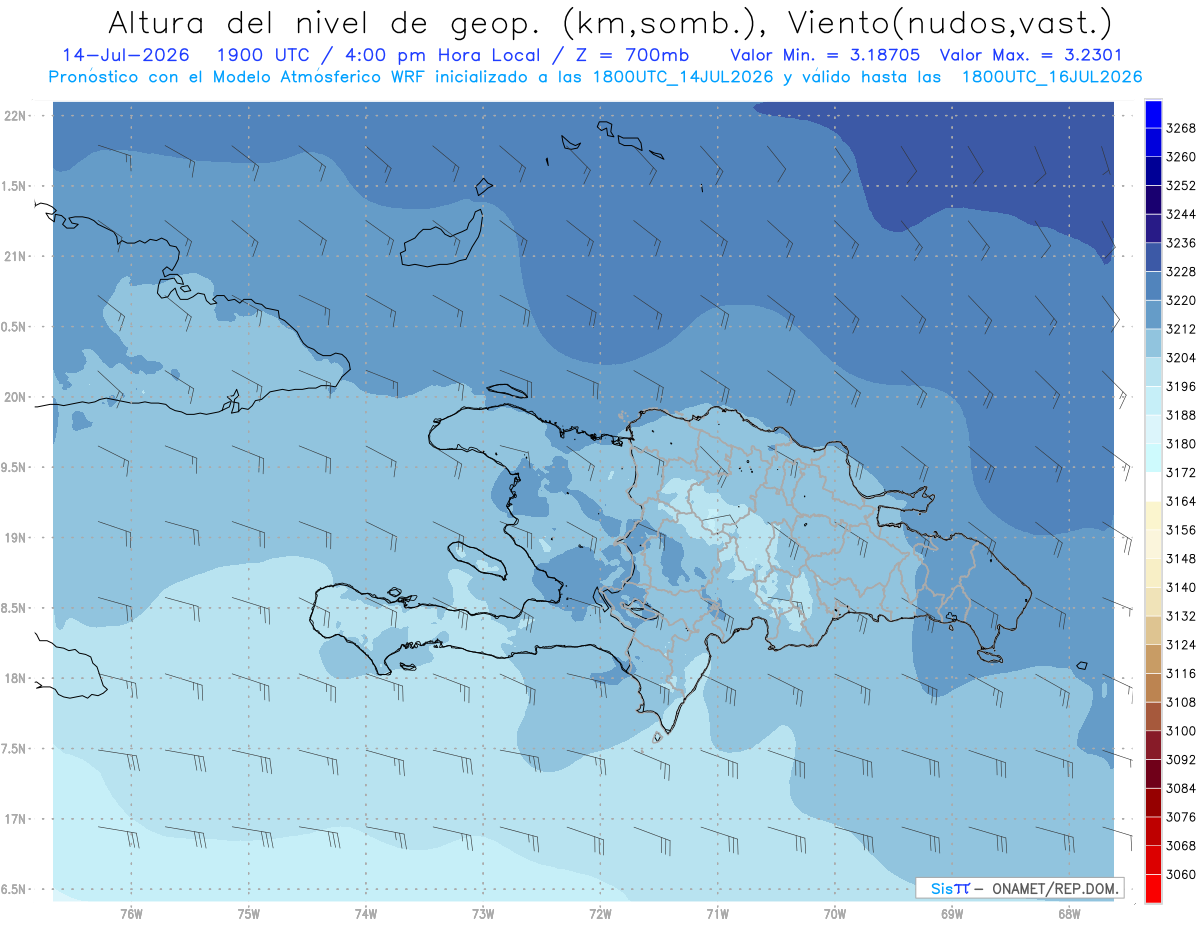Viewport: 1200px width, 927px height.
Task: Select the '70W' longitude label
Action: pyautogui.click(x=835, y=914)
